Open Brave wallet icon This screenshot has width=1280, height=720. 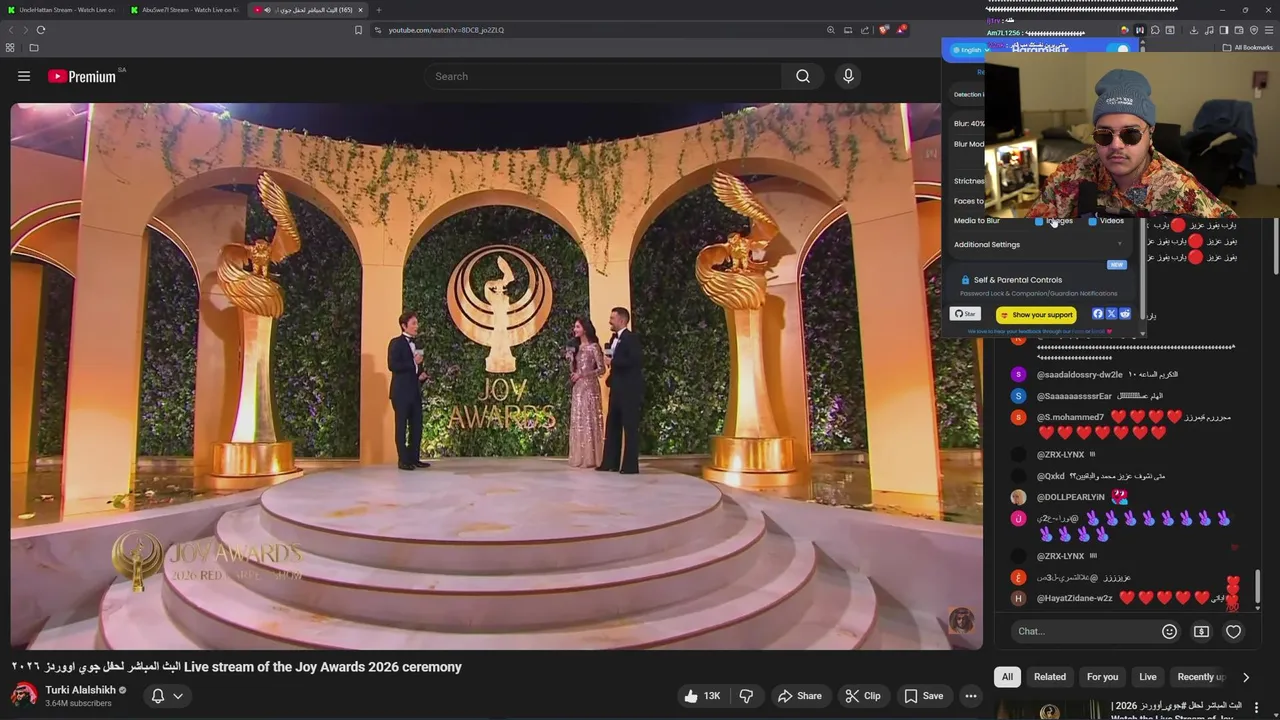click(x=1239, y=30)
